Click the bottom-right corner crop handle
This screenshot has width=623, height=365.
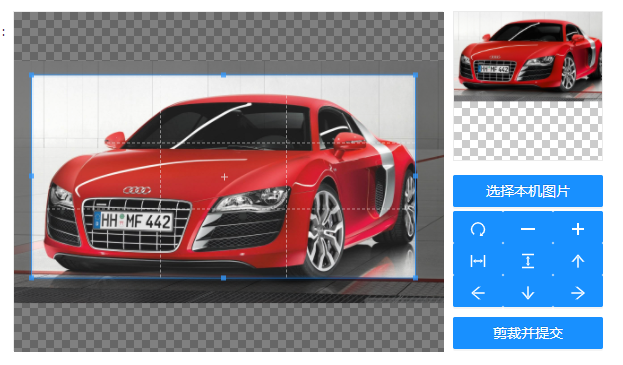416,278
